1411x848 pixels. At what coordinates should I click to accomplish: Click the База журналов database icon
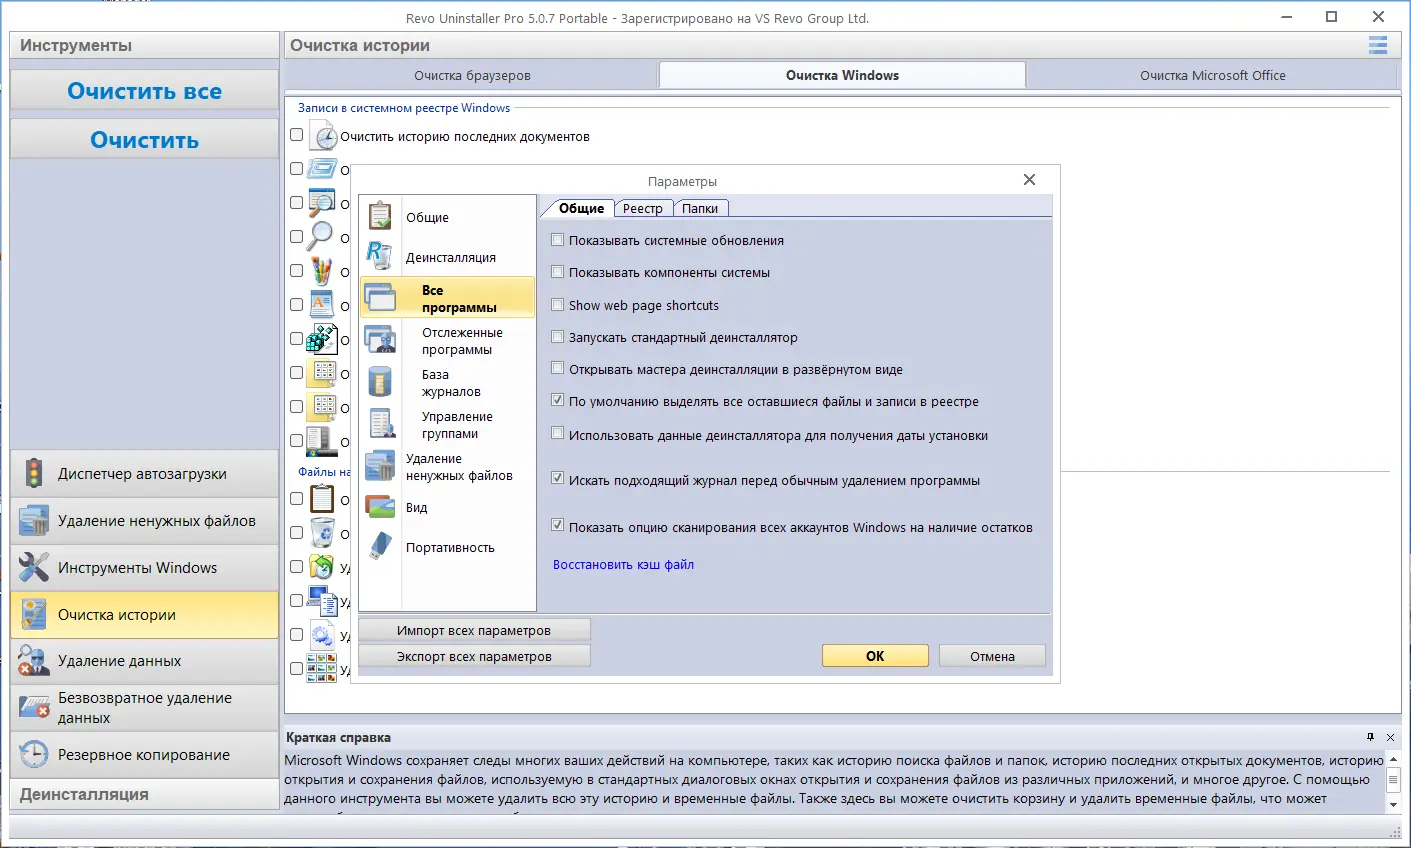[380, 382]
